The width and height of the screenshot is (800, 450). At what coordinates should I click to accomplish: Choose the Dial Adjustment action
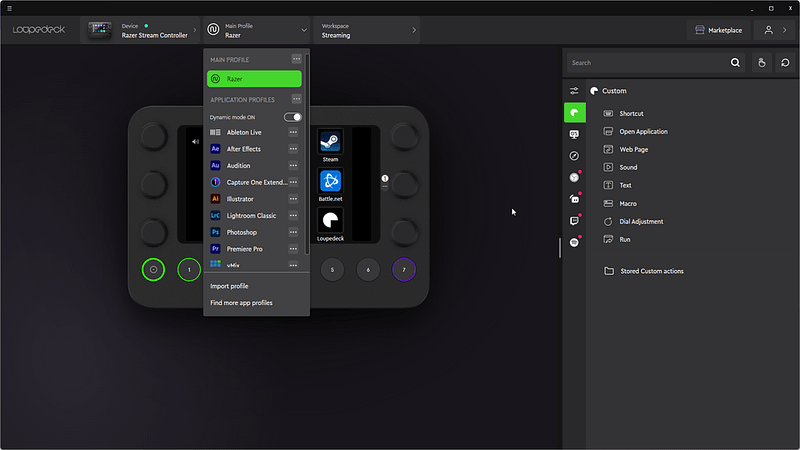pos(633,221)
